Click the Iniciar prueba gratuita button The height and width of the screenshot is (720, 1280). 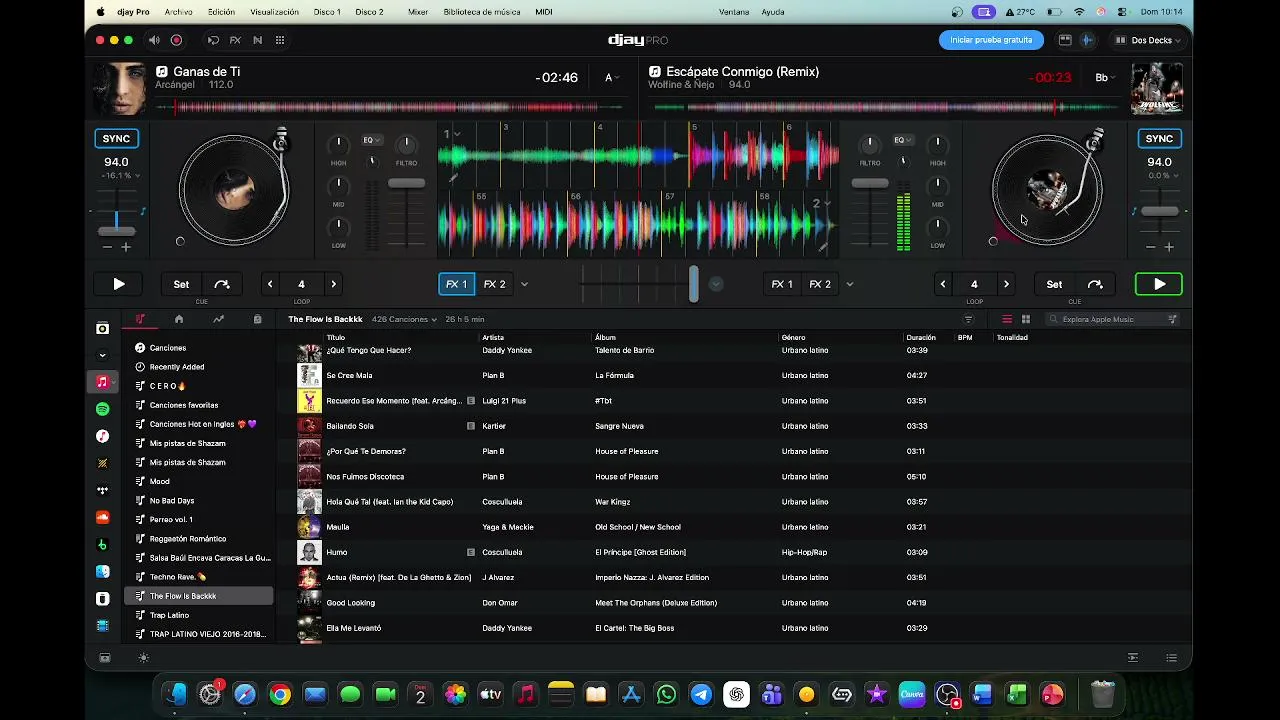(x=991, y=40)
